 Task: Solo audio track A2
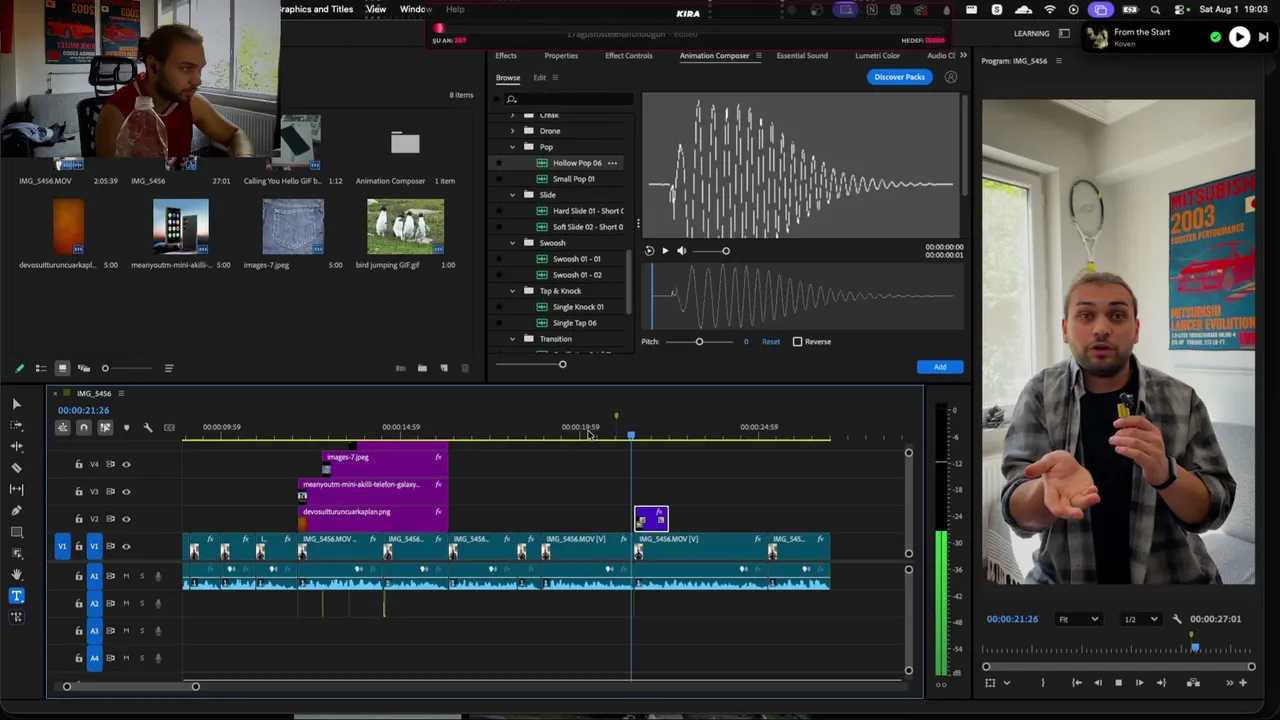click(x=142, y=603)
